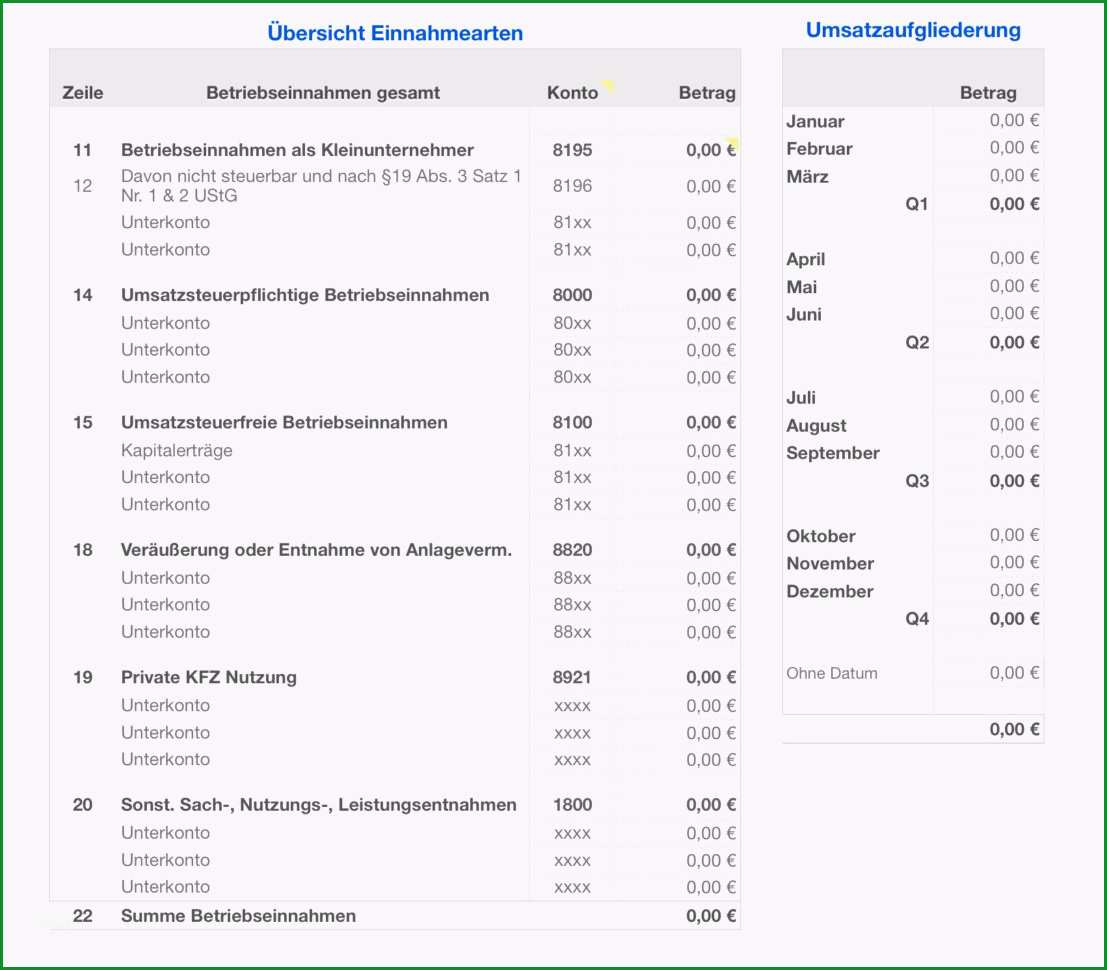
Task: Click the 'Q3' quarter subtotal label
Action: (917, 481)
